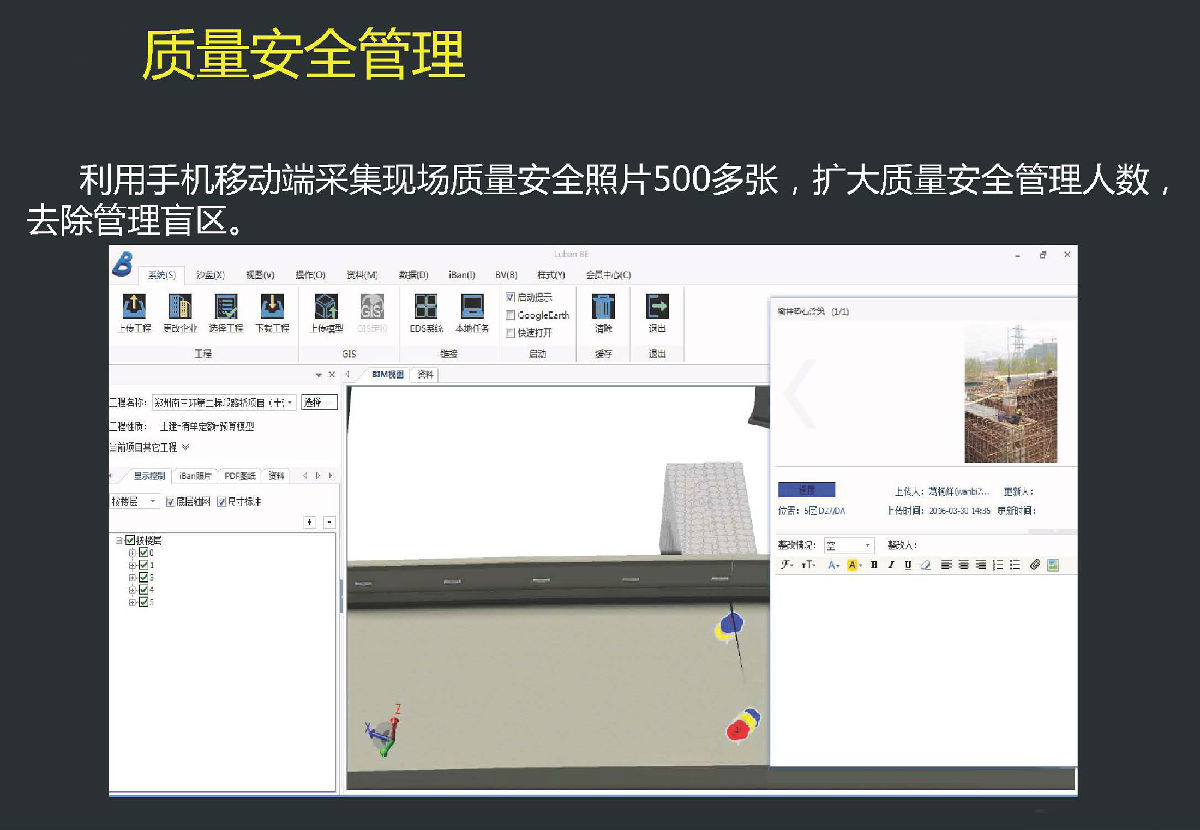Expand tree node for floor 1
Image resolution: width=1200 pixels, height=830 pixels.
click(131, 565)
